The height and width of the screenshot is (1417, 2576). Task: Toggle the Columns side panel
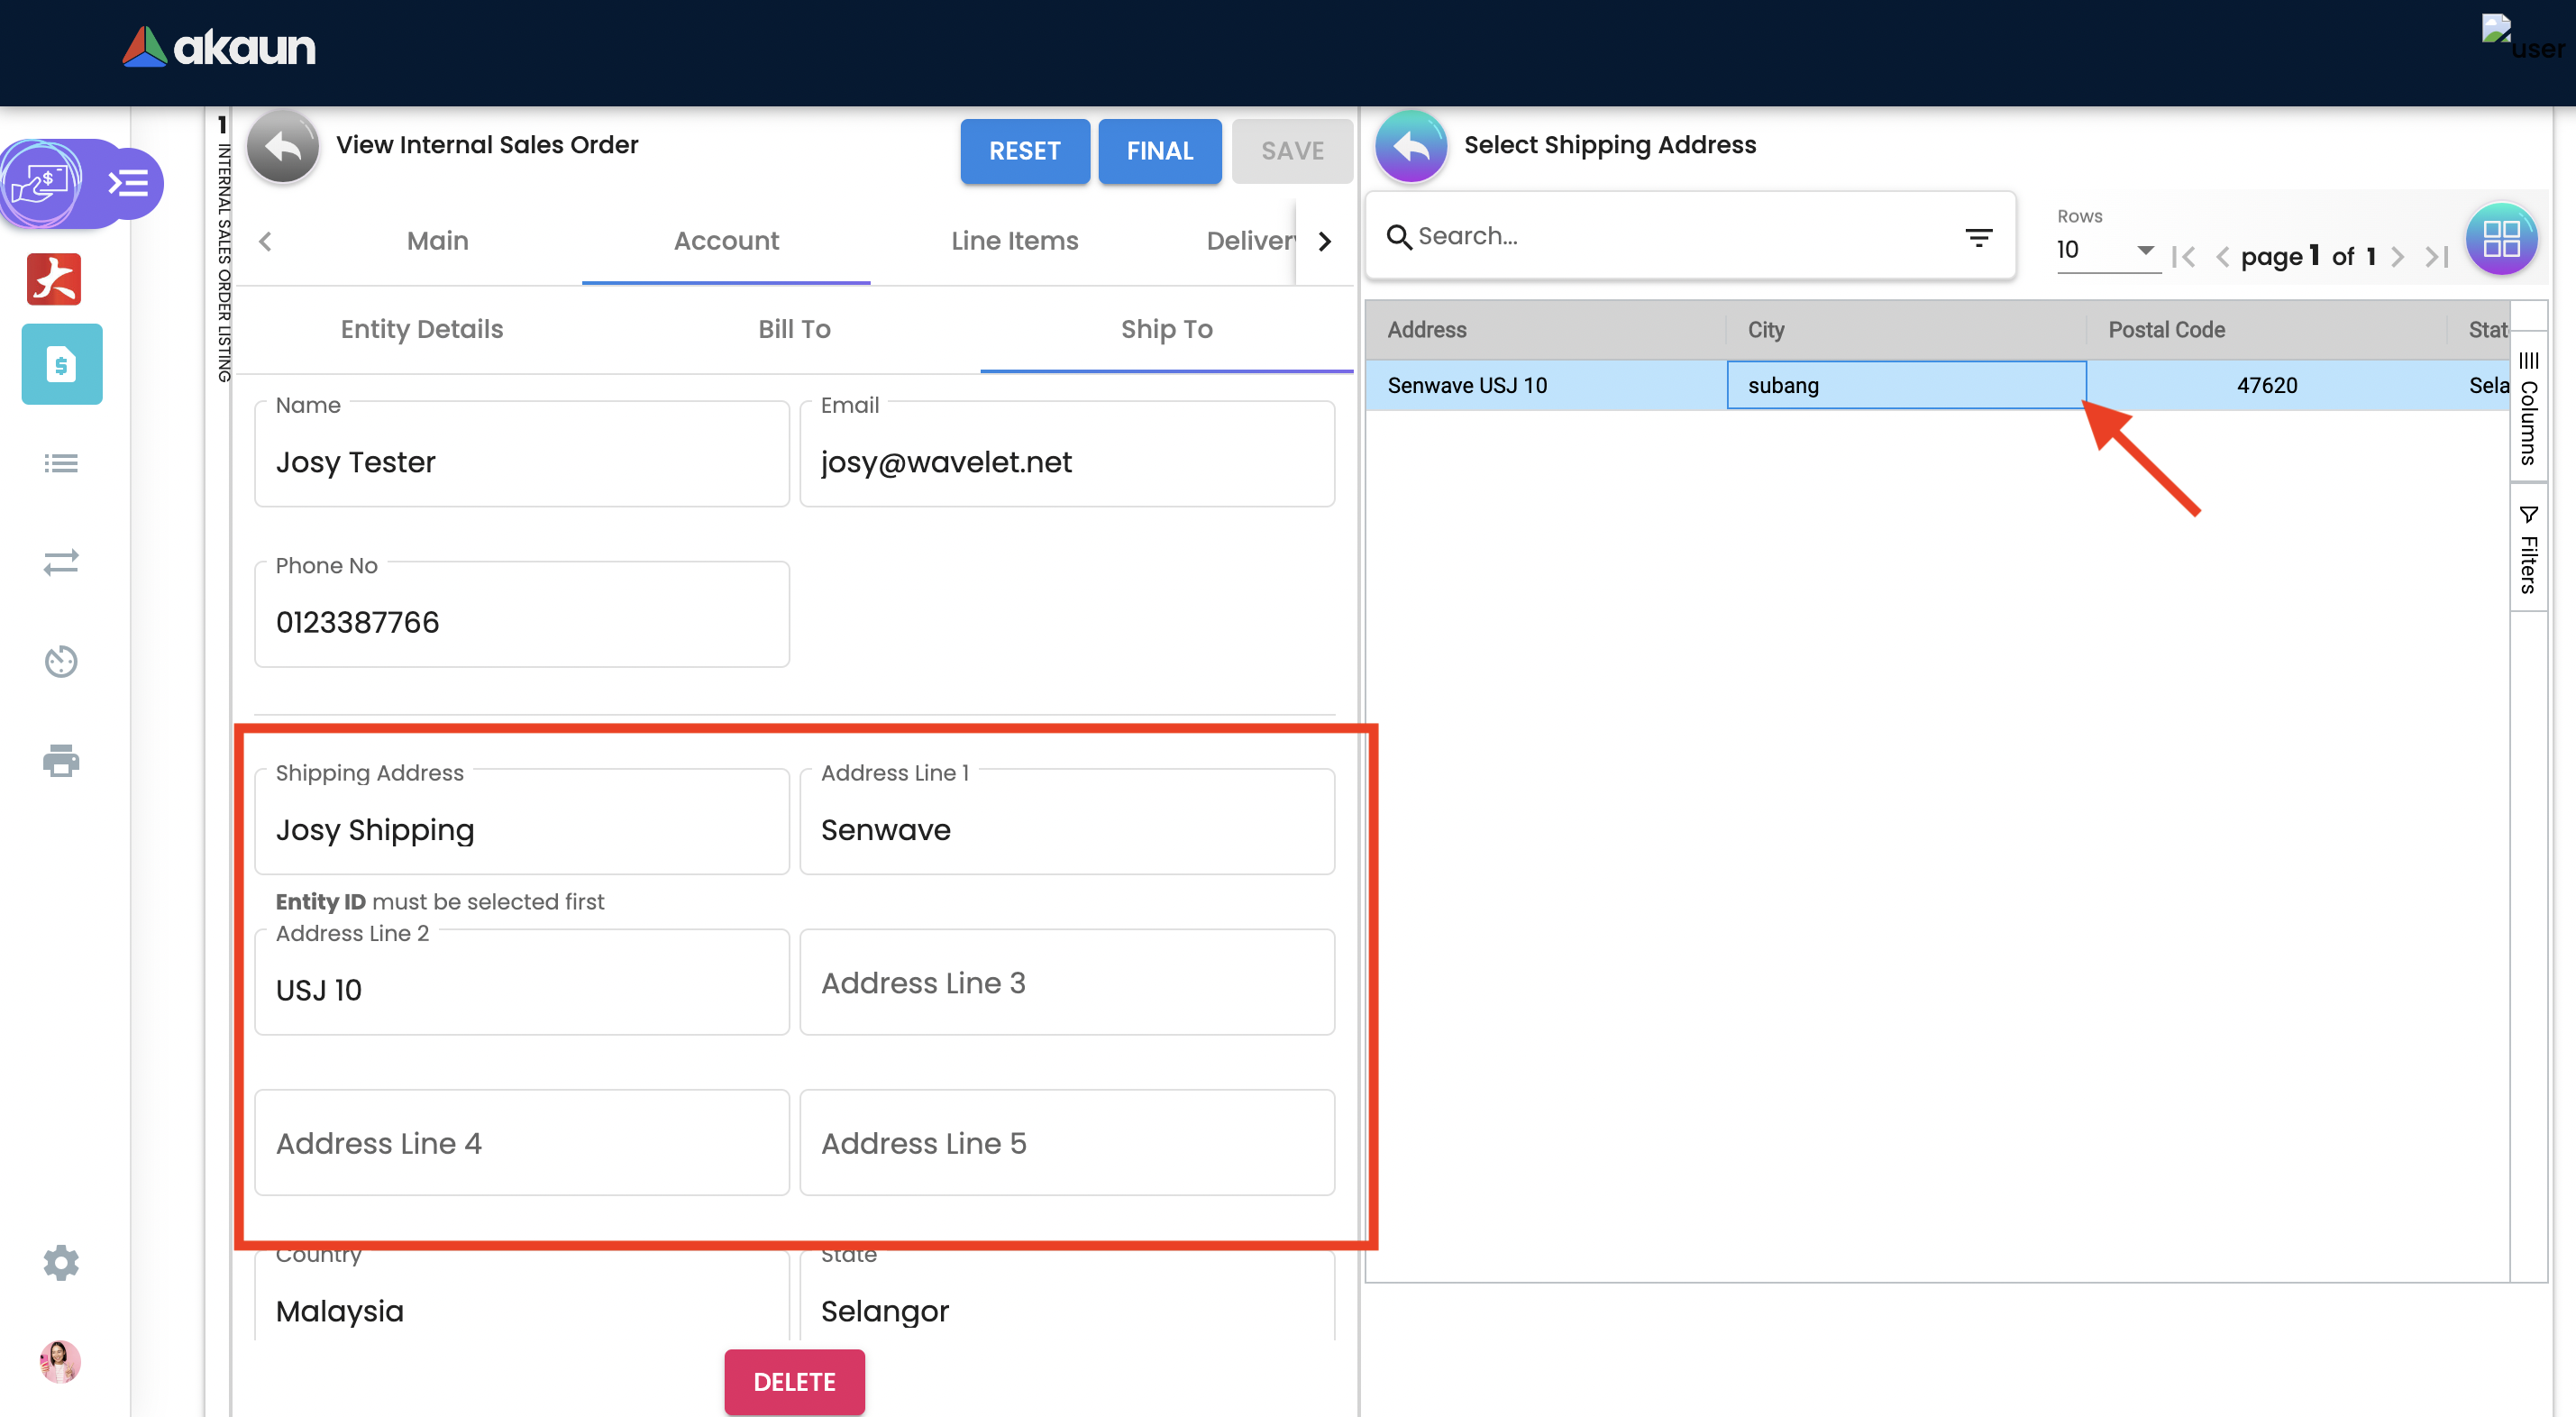[2528, 408]
